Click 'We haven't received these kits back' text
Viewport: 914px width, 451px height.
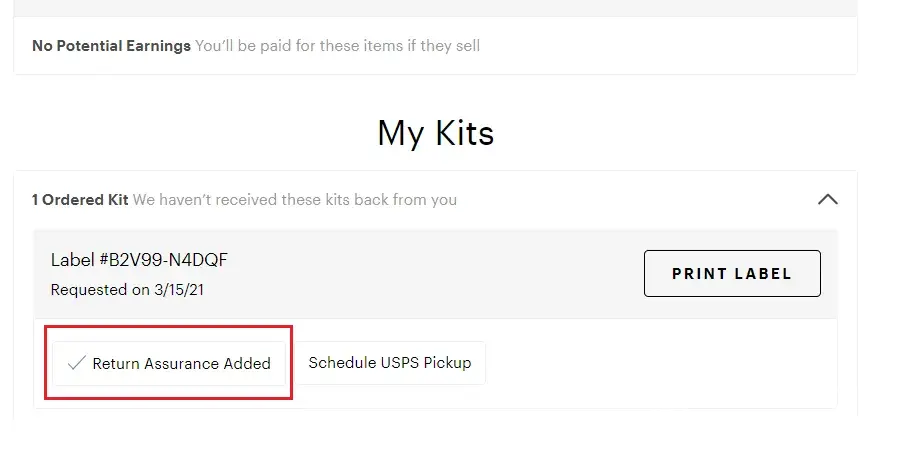pyautogui.click(x=295, y=199)
